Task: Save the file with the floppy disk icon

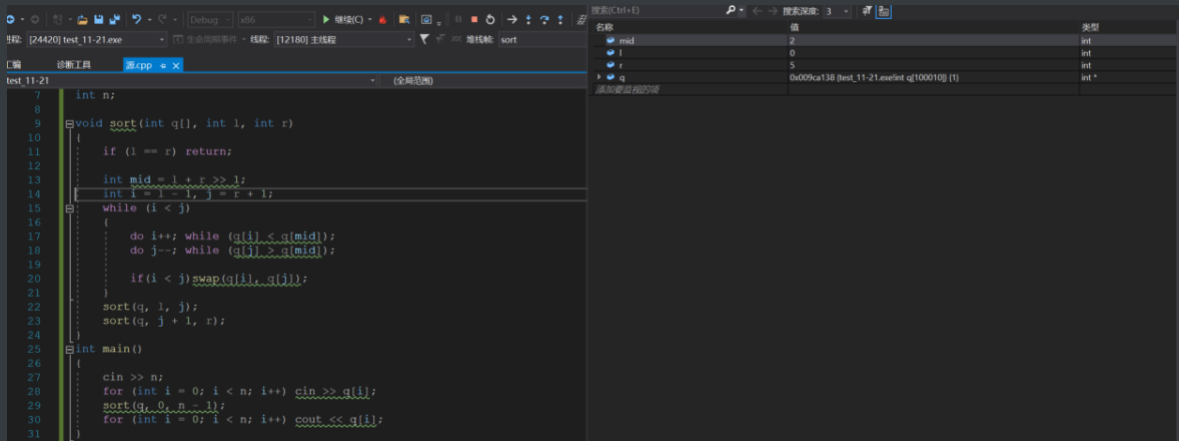Action: (99, 19)
